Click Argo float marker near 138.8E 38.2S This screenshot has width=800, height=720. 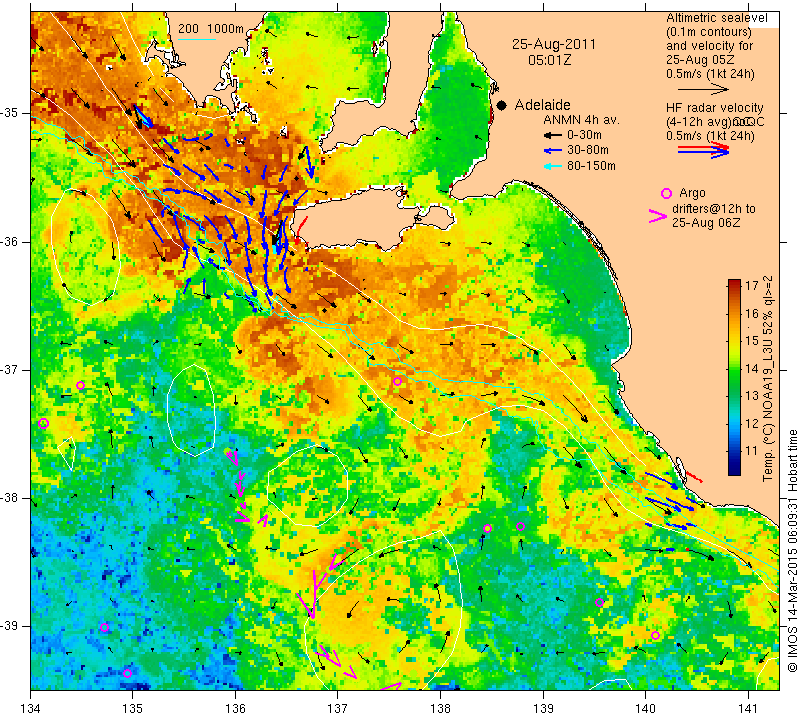[520, 527]
